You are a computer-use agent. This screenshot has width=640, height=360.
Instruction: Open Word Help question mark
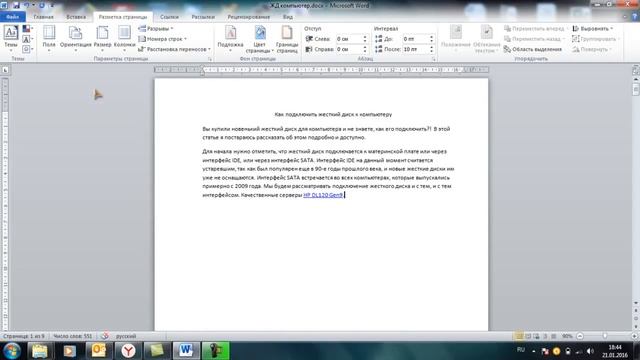pyautogui.click(x=635, y=17)
